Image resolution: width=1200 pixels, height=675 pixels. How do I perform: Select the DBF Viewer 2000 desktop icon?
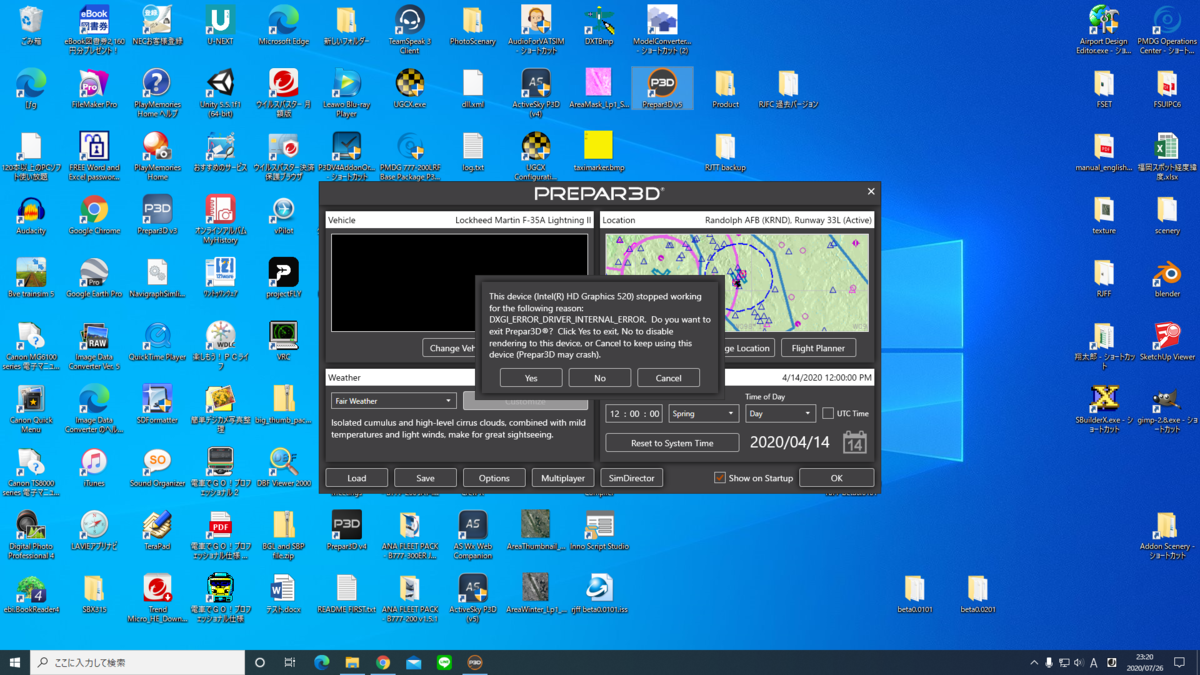click(283, 467)
